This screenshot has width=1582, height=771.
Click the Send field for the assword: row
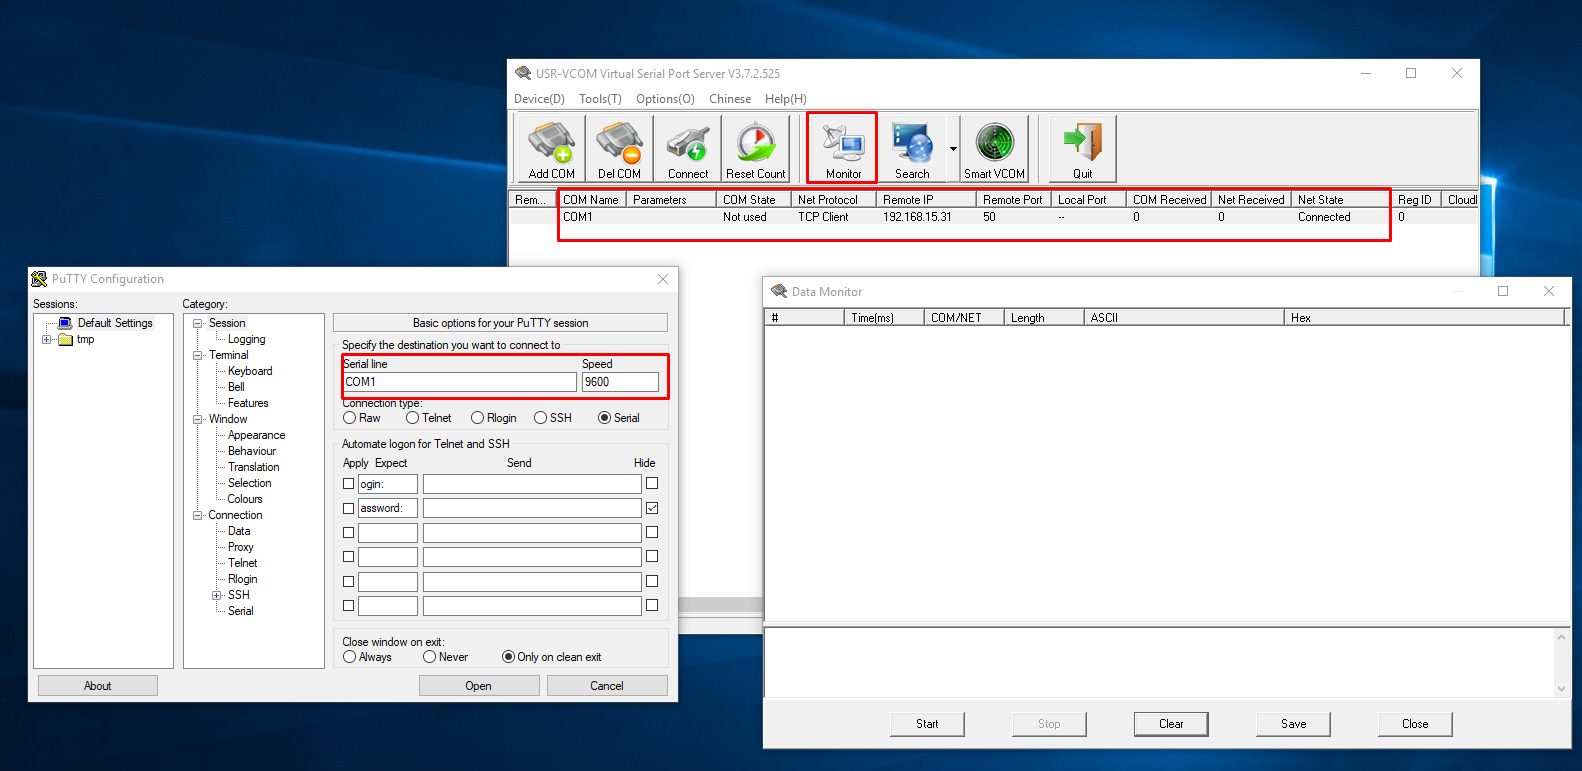pos(532,508)
